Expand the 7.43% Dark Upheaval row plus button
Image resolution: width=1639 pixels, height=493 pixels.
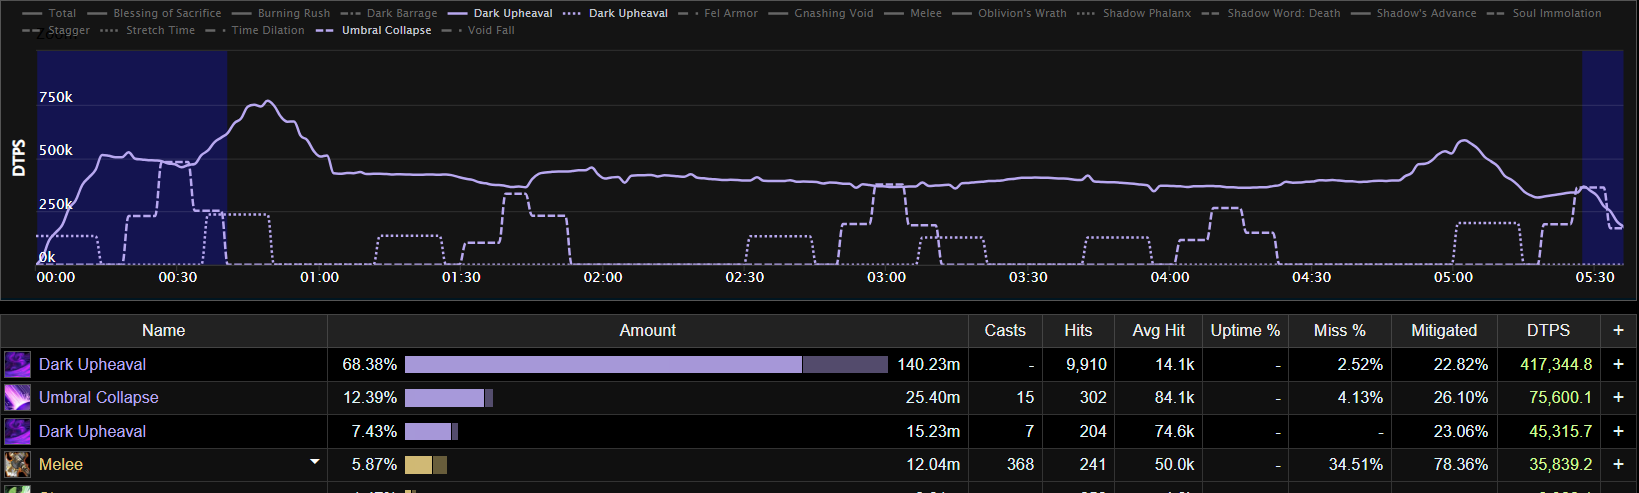(1618, 431)
